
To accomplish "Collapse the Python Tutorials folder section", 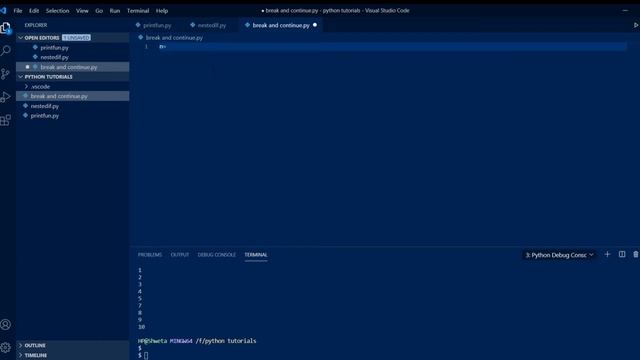I will pyautogui.click(x=20, y=77).
